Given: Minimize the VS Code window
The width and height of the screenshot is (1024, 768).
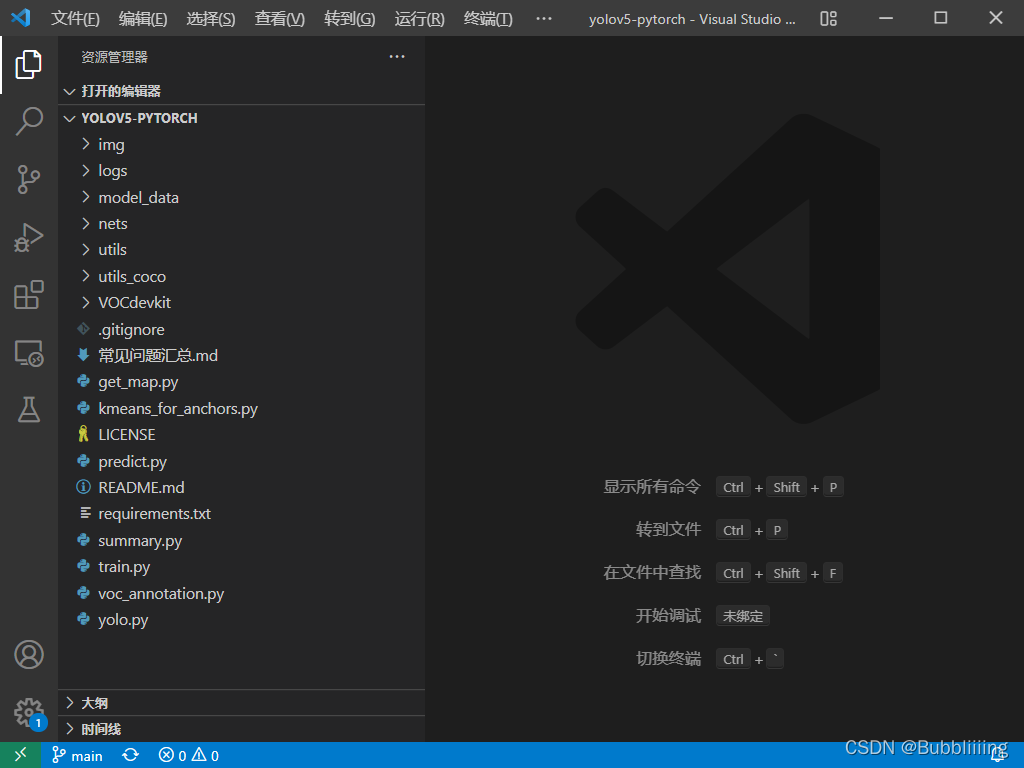Looking at the screenshot, I should 886,18.
